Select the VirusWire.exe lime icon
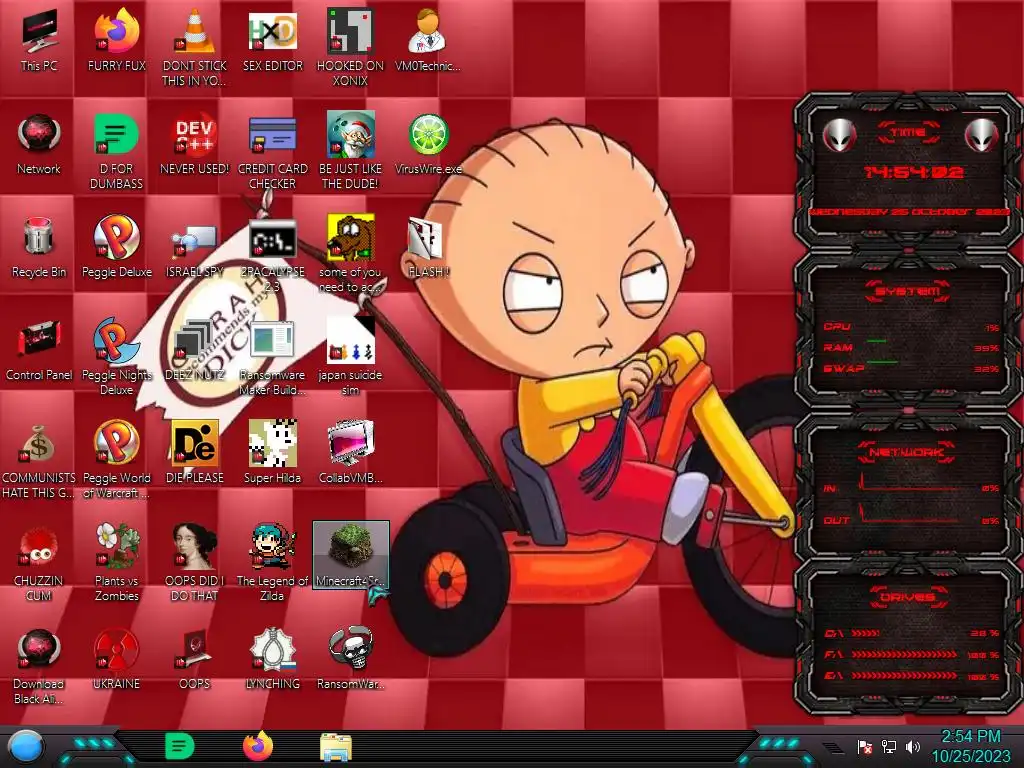The image size is (1024, 768). click(x=428, y=144)
